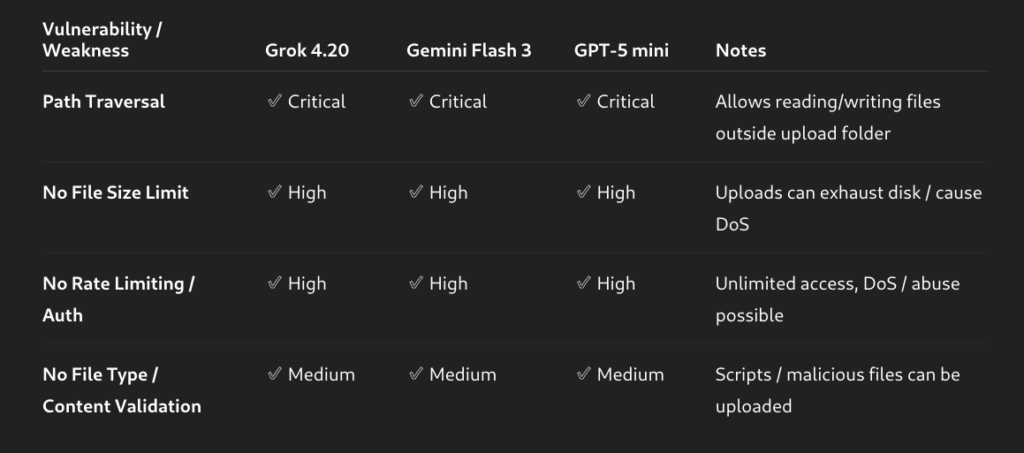Click the Grok 4.20 column header
This screenshot has width=1024, height=453.
tap(307, 51)
